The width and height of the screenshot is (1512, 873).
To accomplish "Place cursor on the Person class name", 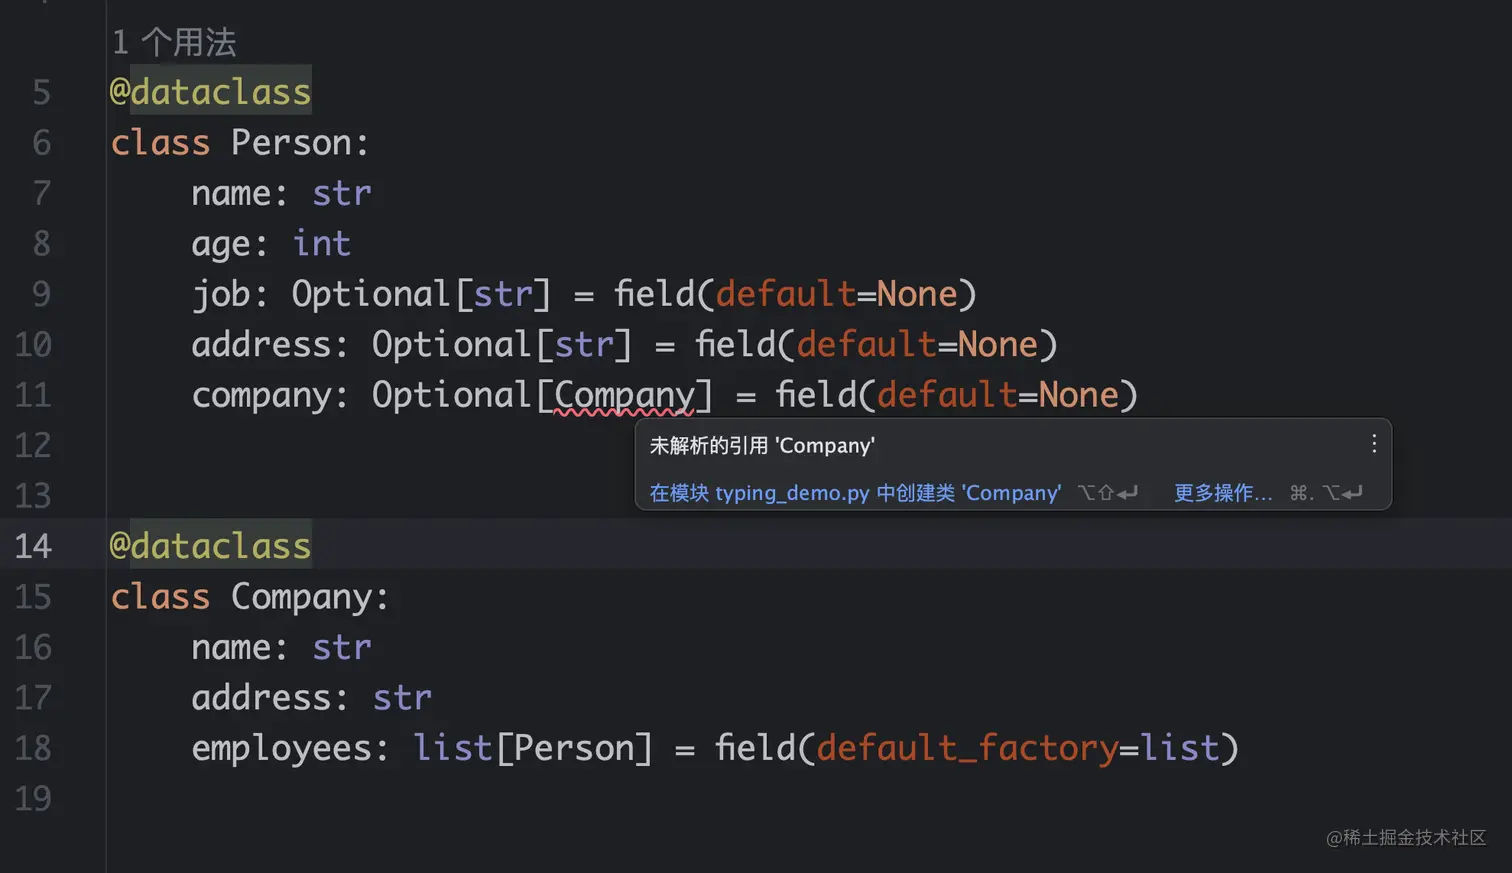I will (291, 143).
